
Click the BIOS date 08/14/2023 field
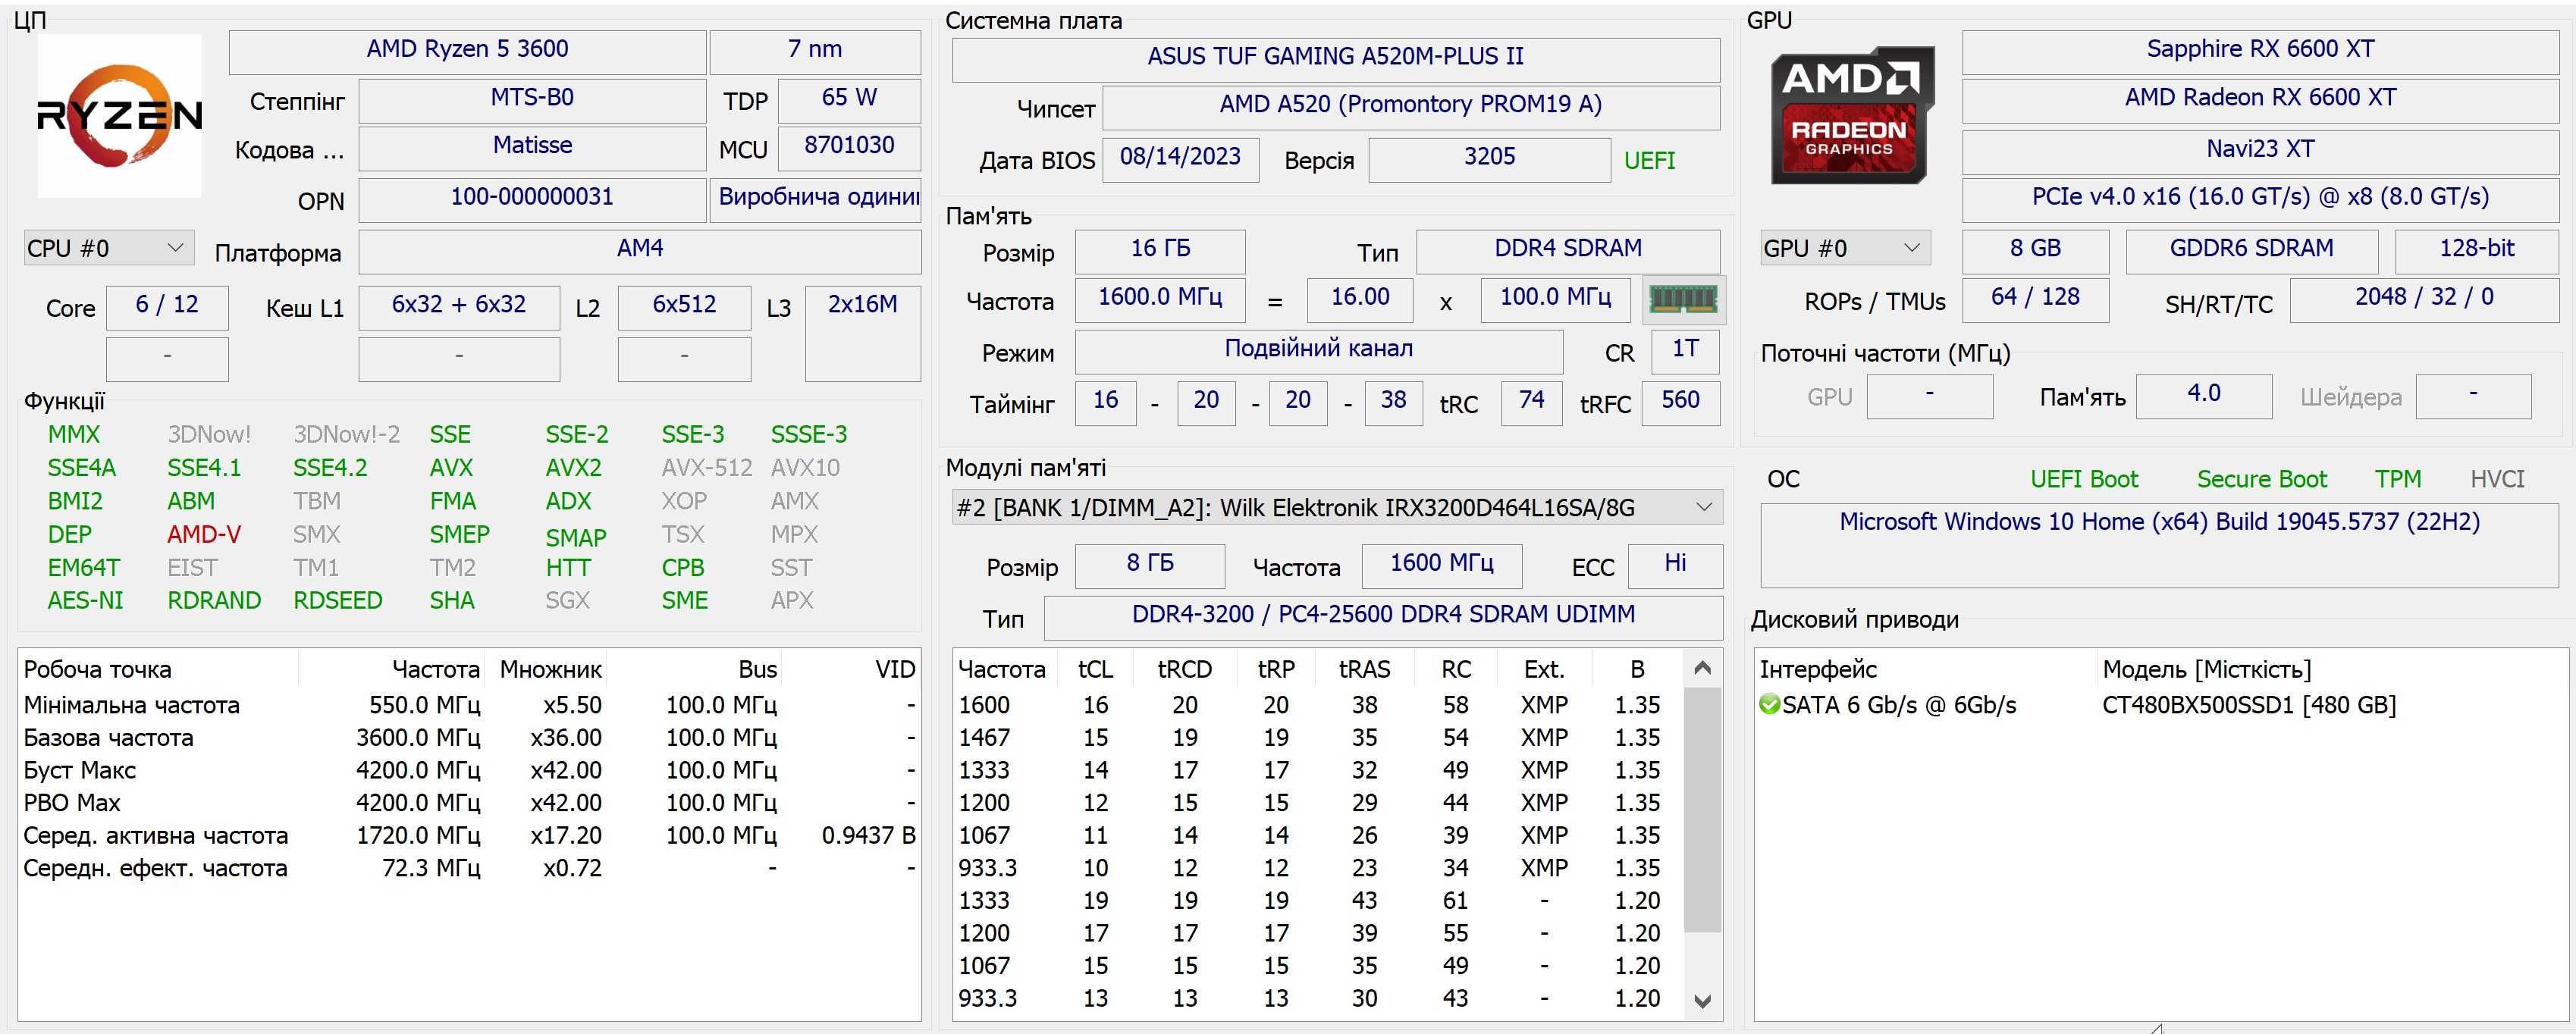(x=1180, y=159)
